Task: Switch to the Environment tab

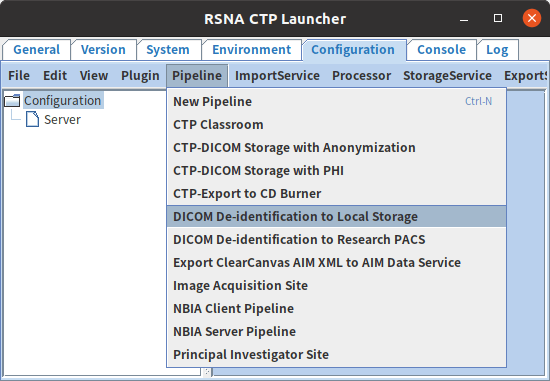Action: pos(251,50)
